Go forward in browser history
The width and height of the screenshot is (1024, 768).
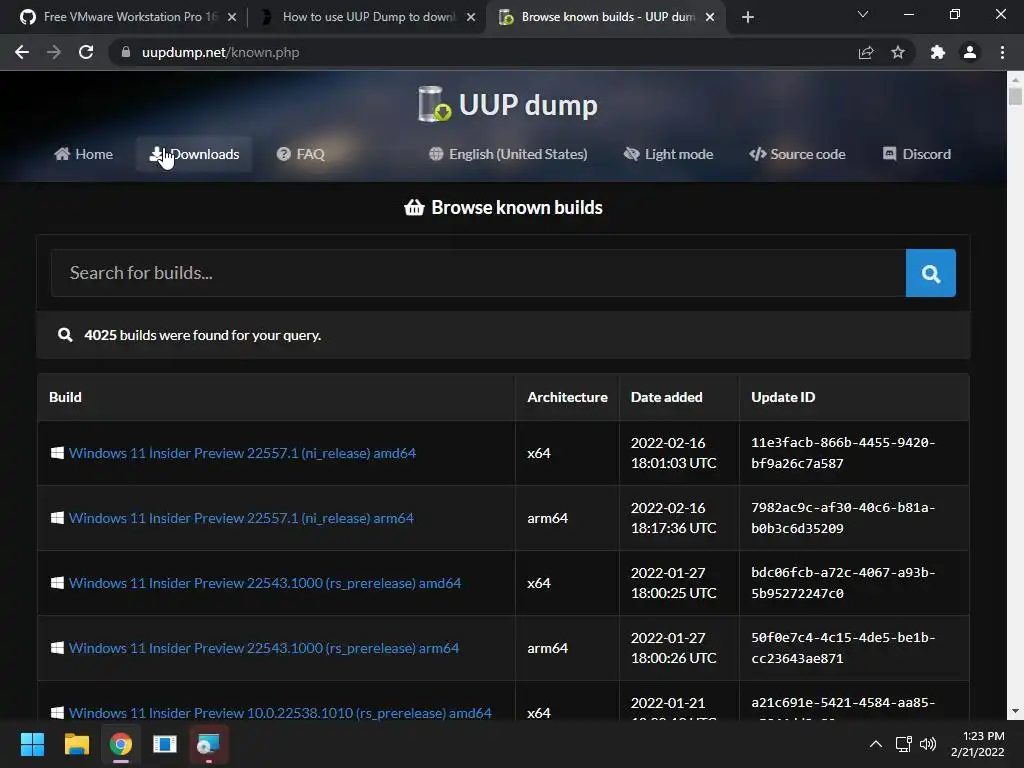(54, 52)
